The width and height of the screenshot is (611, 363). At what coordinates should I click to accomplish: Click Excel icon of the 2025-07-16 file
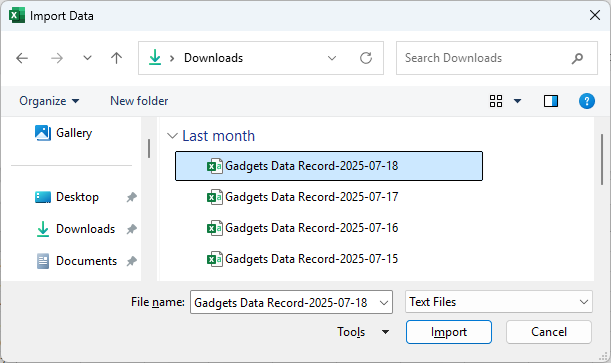pos(215,228)
